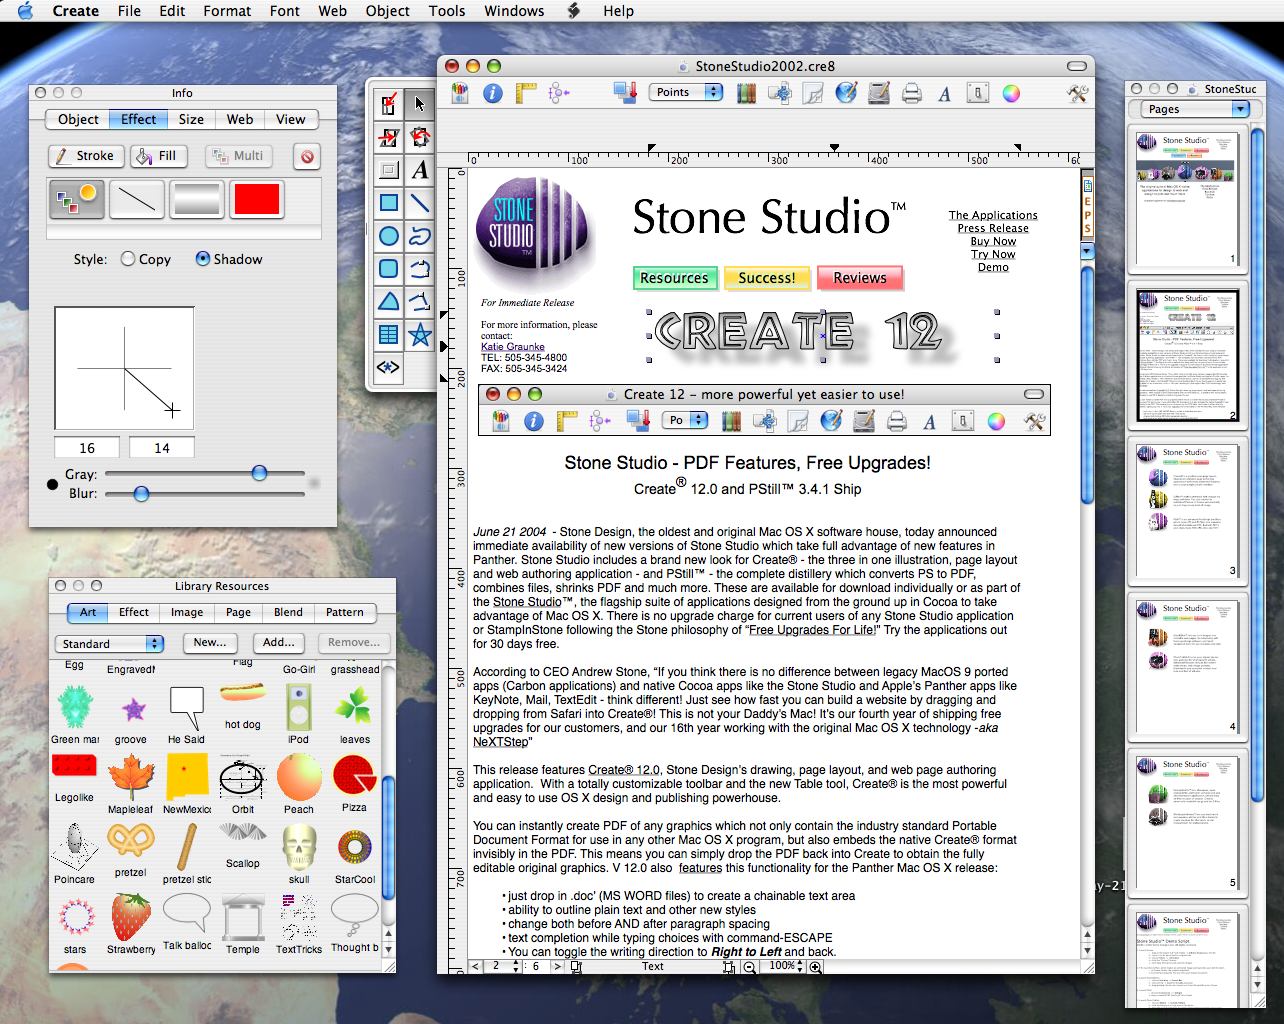Select the text tool (letter A) in palette
Viewport: 1284px width, 1024px height.
(x=420, y=170)
